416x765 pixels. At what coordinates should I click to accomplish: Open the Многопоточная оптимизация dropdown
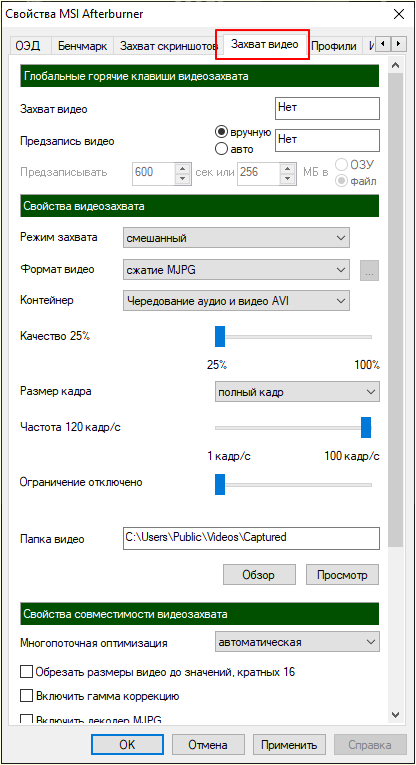(297, 642)
